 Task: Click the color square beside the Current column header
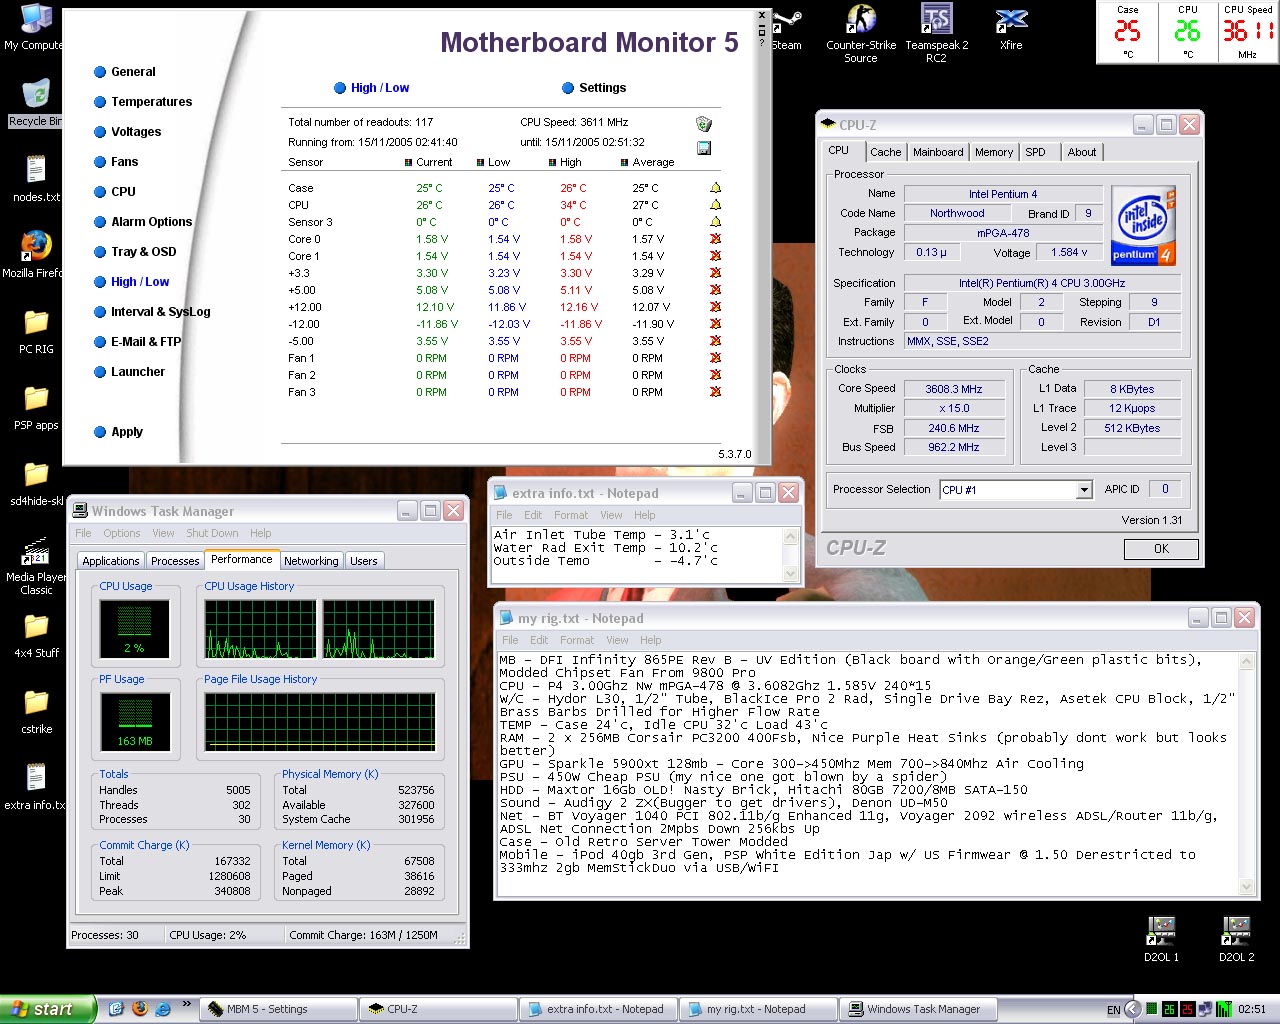pos(409,162)
